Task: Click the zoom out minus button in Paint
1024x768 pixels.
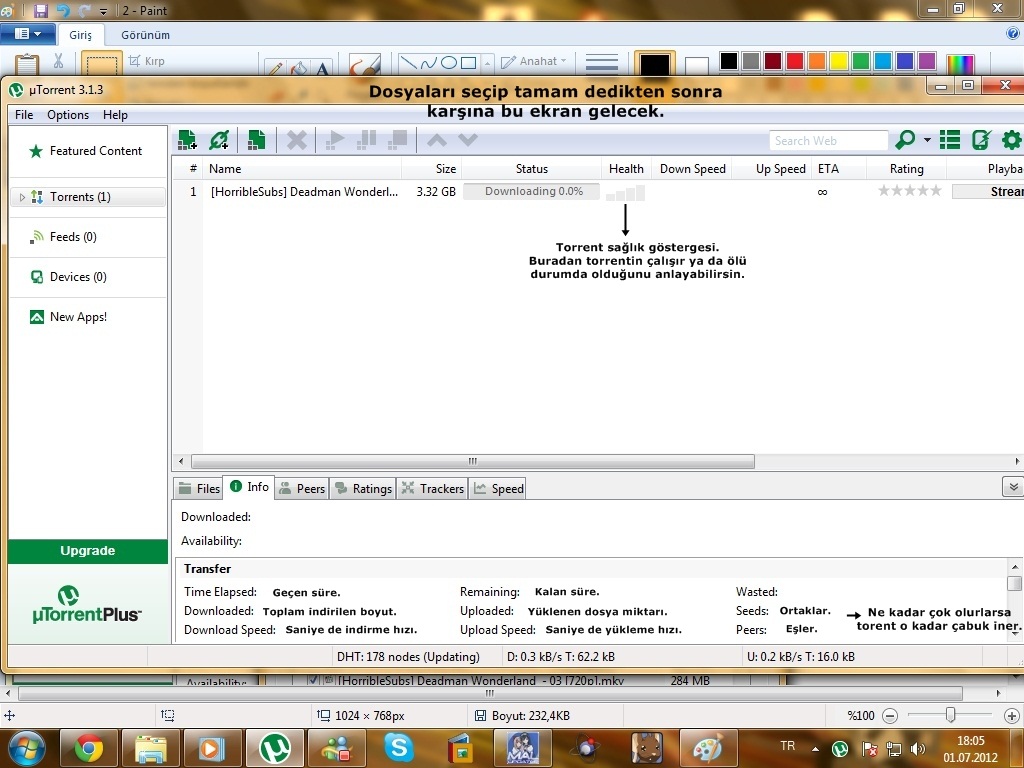Action: tap(889, 716)
